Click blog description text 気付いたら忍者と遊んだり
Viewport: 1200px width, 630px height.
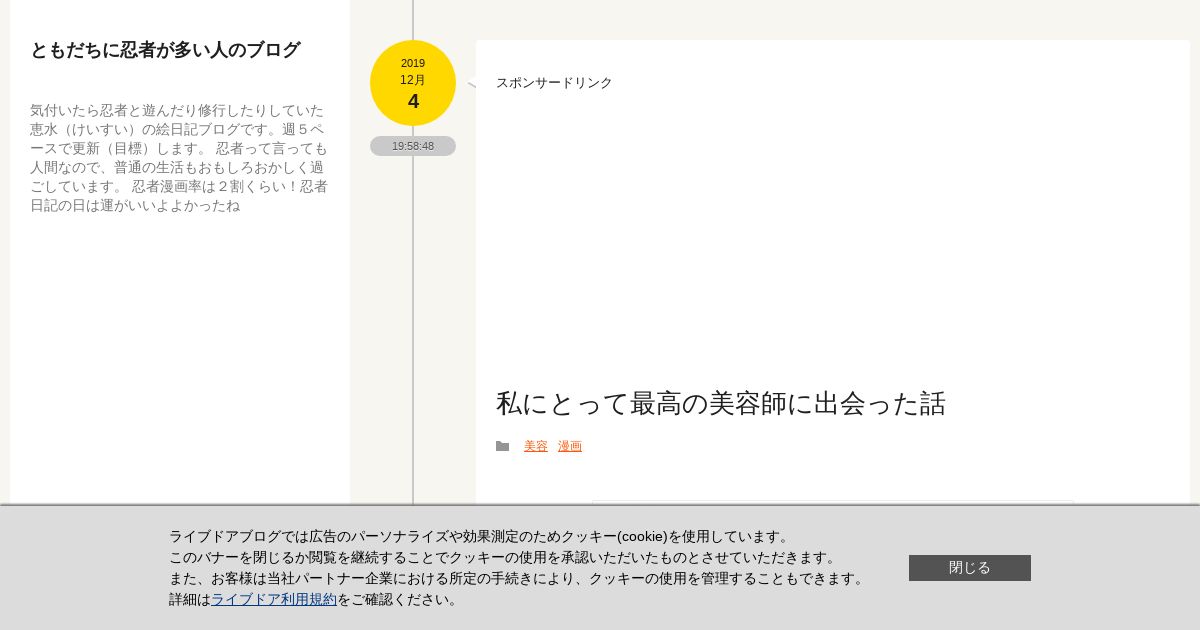coord(179,158)
